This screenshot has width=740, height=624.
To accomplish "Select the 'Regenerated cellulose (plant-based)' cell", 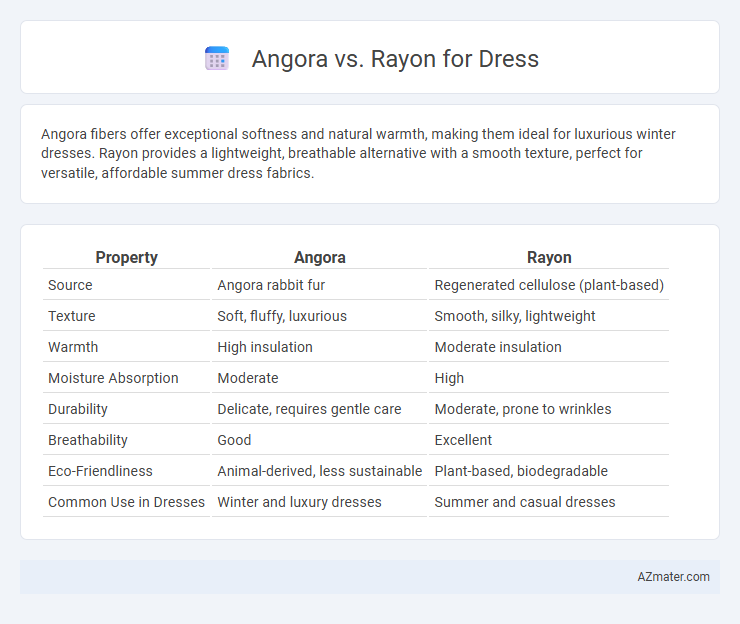I will coord(549,285).
